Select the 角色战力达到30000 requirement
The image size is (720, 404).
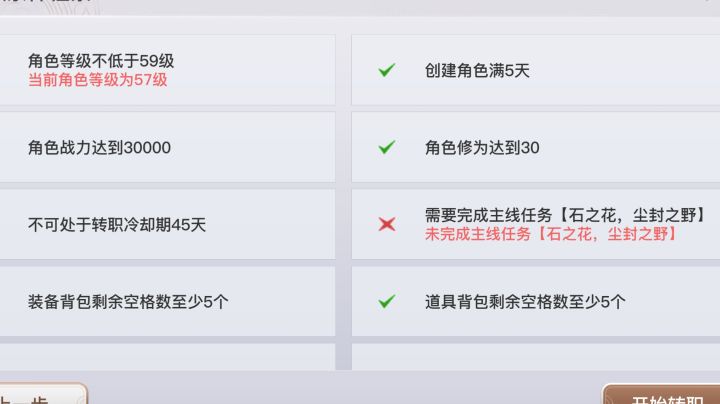pyautogui.click(x=100, y=147)
